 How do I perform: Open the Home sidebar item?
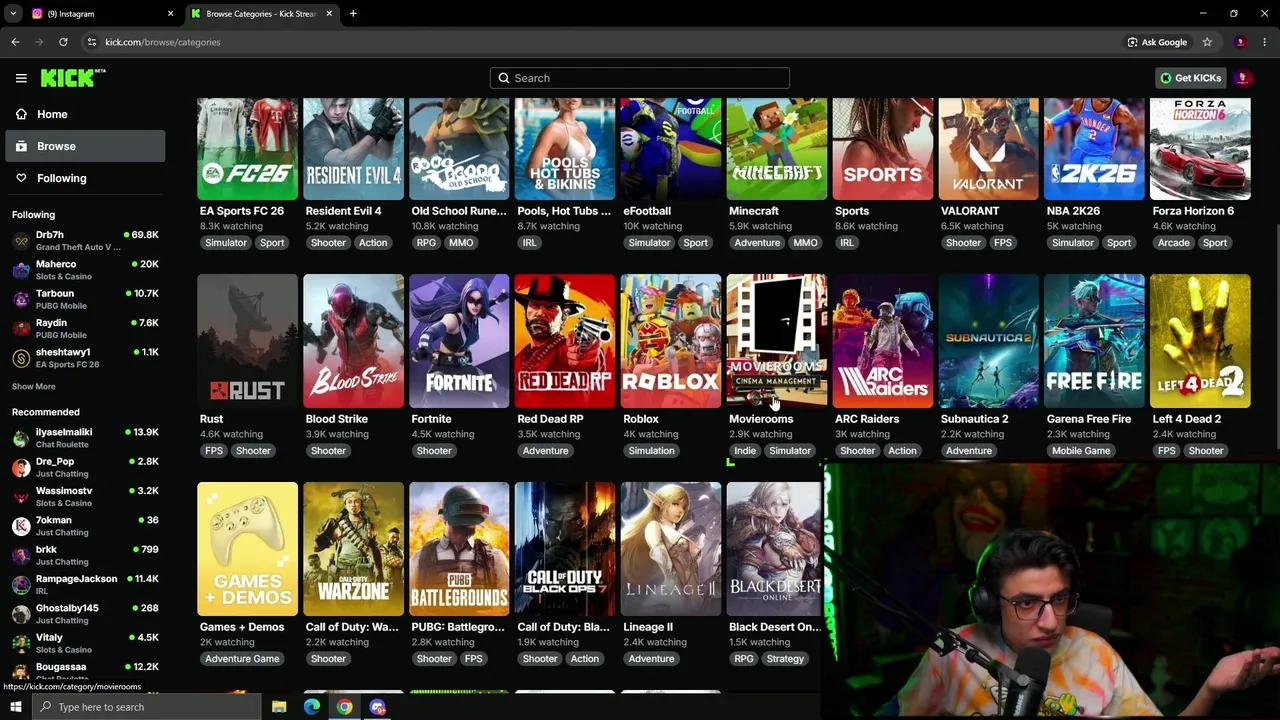tap(85, 114)
